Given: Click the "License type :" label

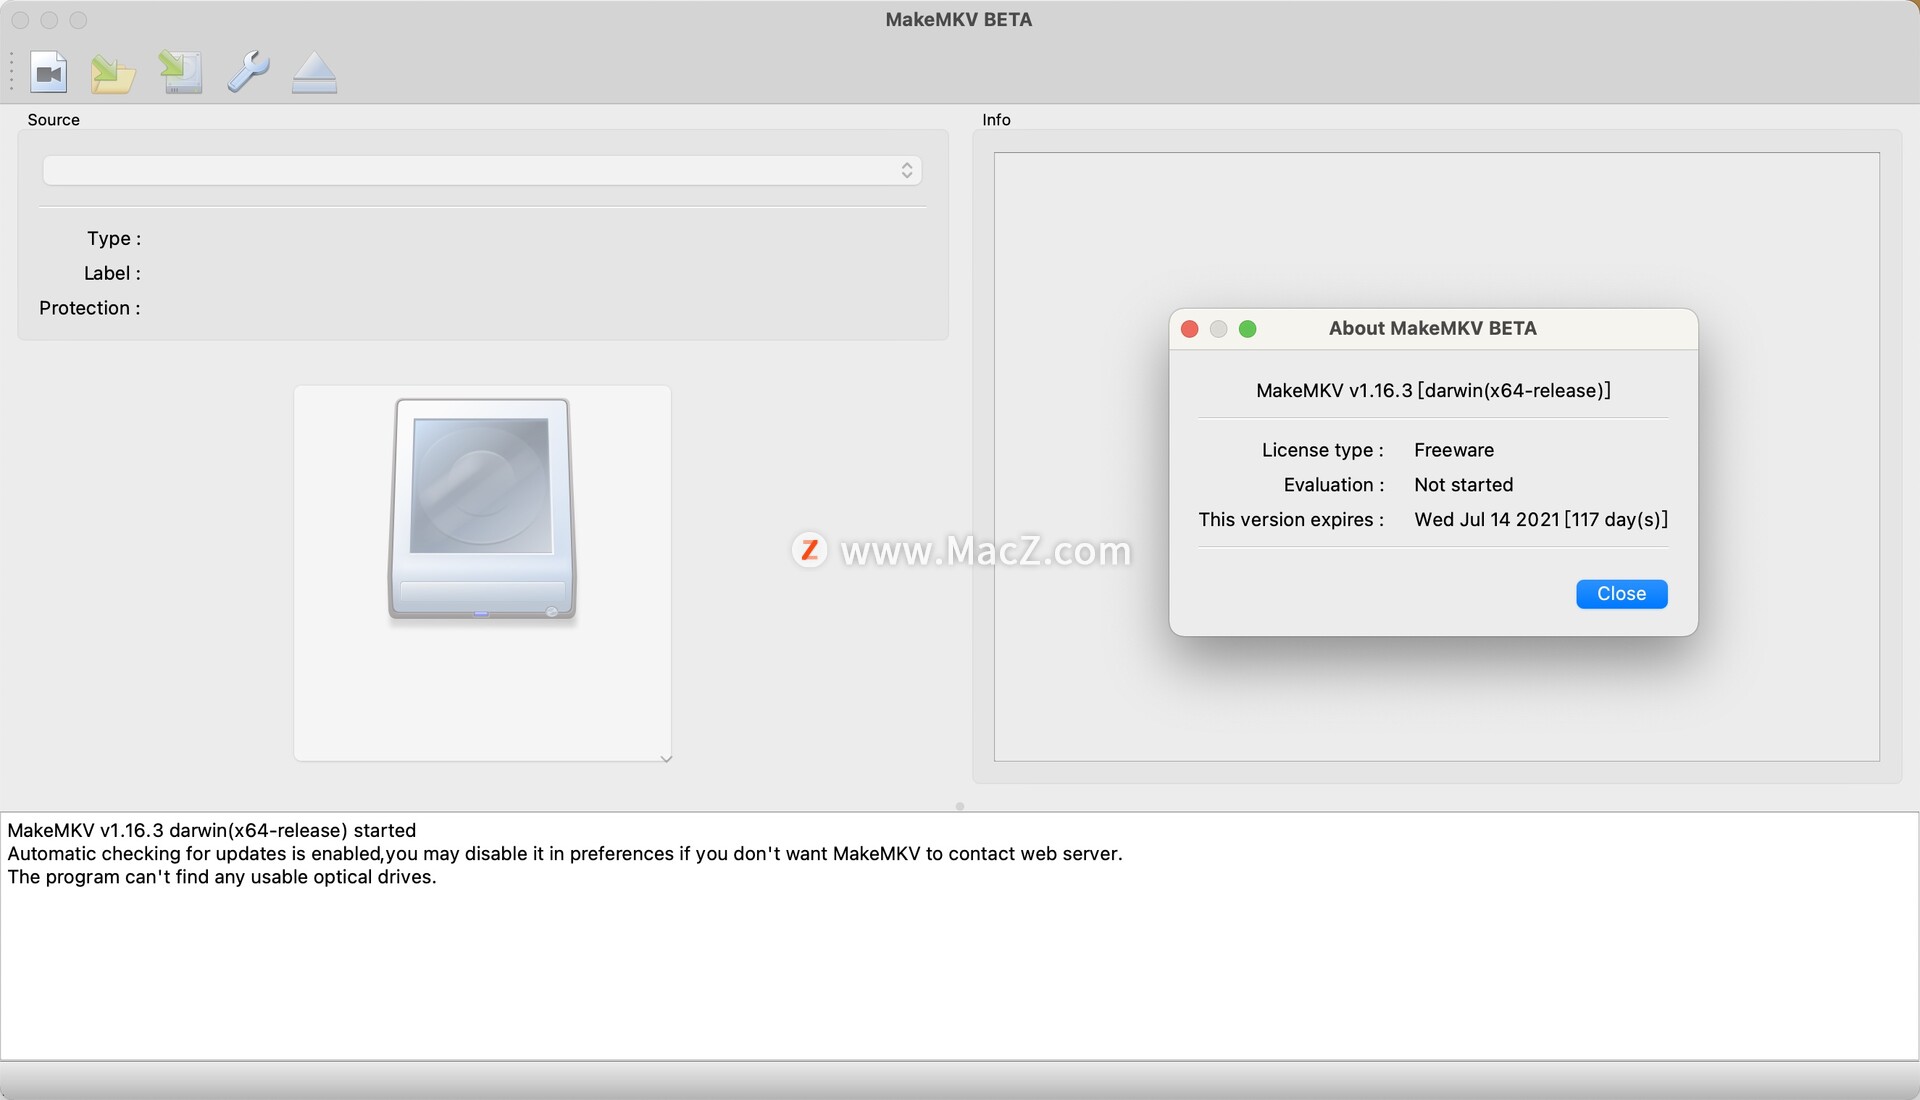Looking at the screenshot, I should point(1322,450).
